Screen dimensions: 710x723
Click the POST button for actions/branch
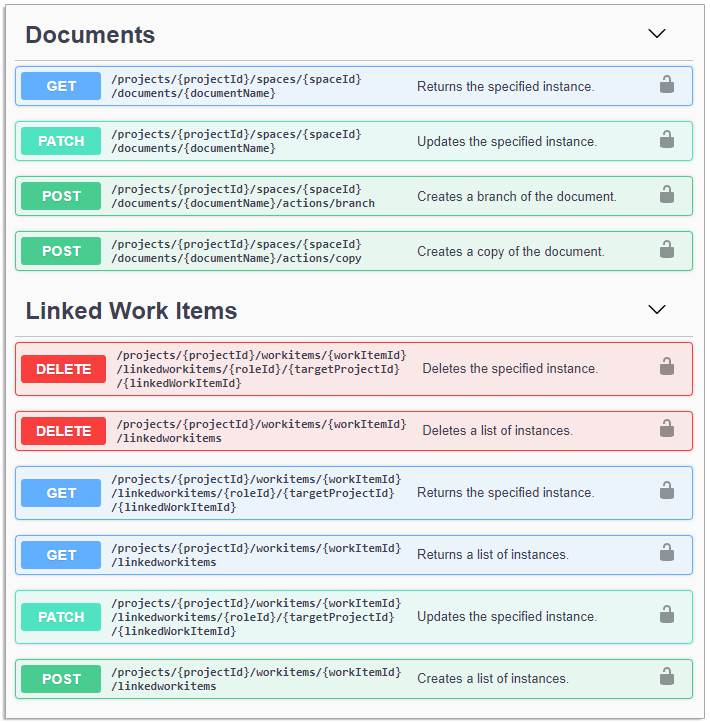tap(61, 196)
